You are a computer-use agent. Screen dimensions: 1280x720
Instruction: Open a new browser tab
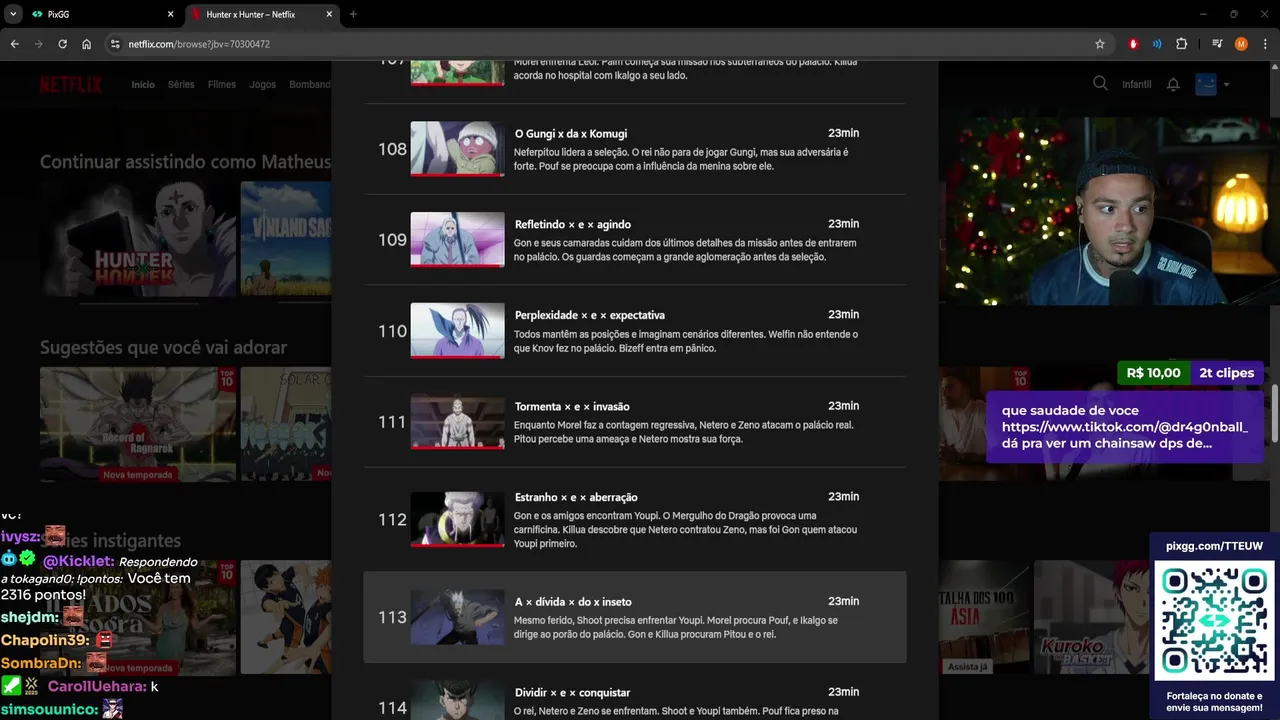[x=353, y=14]
